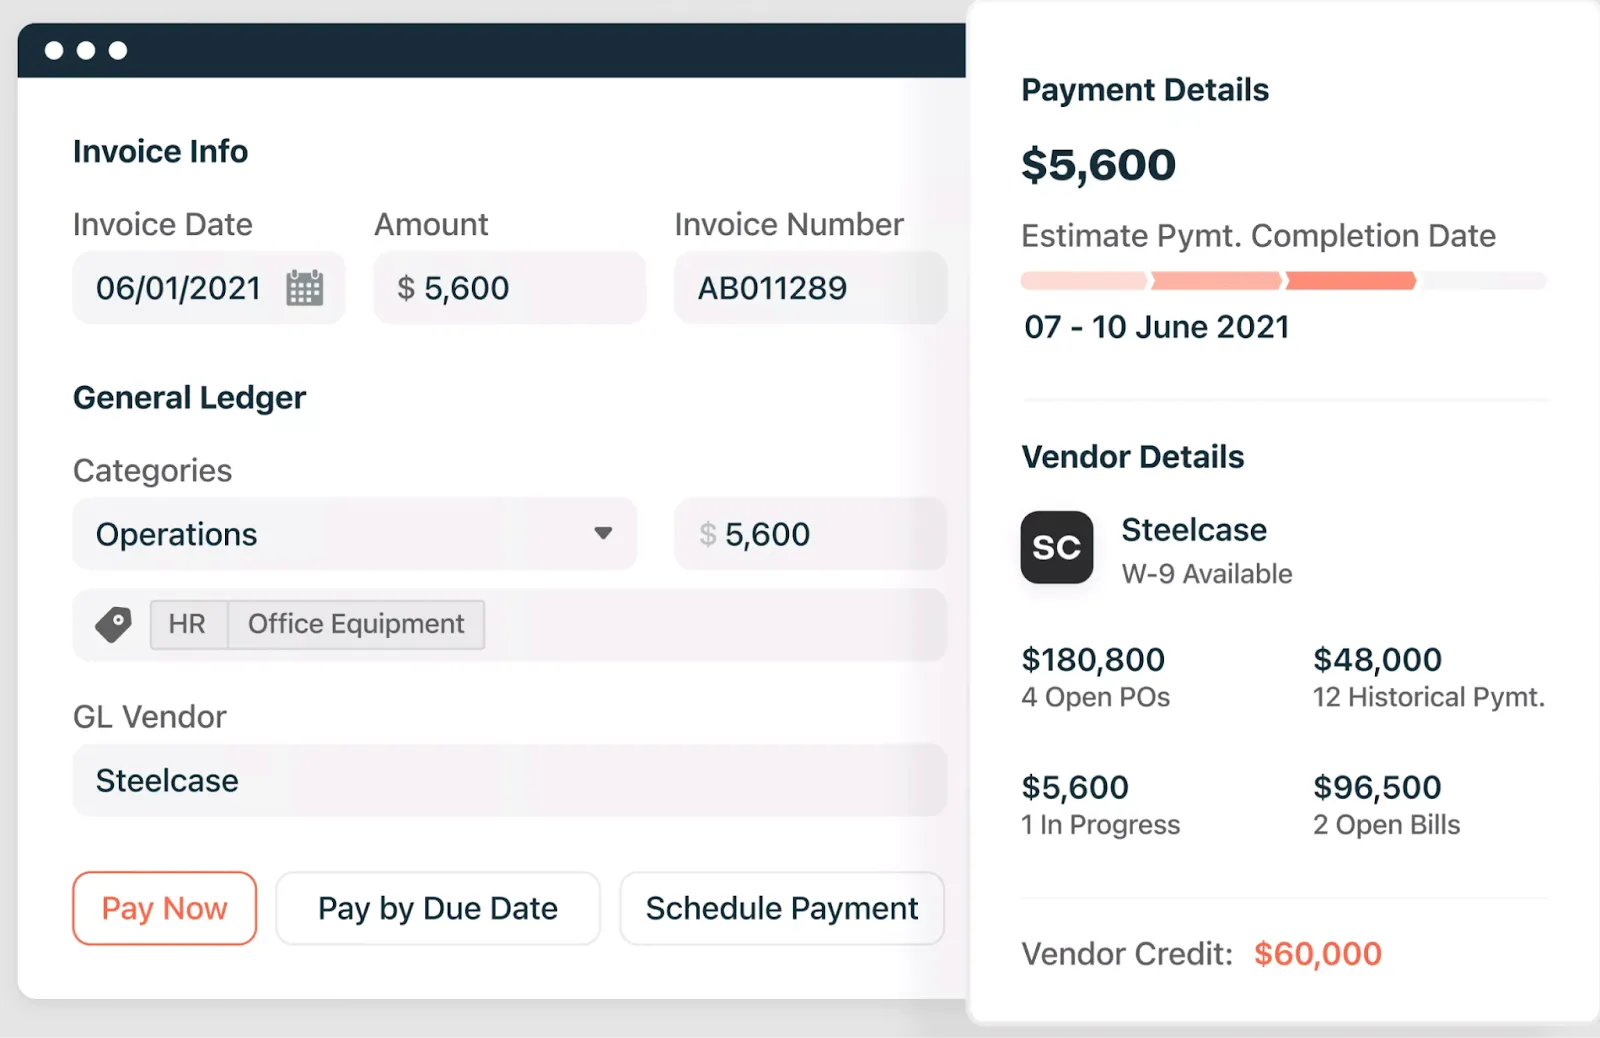
Task: Focus the Invoice Number field AB011289
Action: coord(810,288)
